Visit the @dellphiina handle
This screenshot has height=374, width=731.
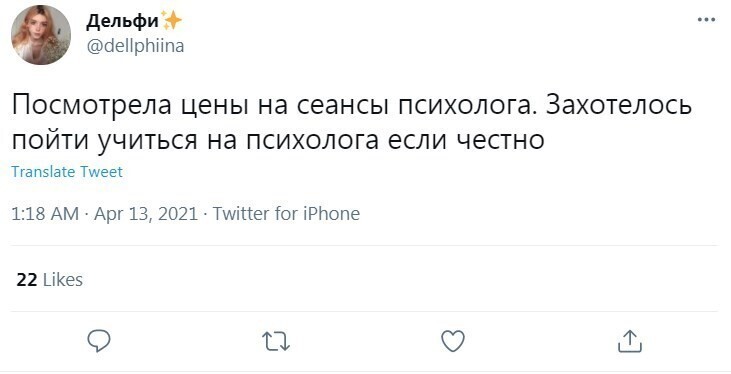coord(135,46)
